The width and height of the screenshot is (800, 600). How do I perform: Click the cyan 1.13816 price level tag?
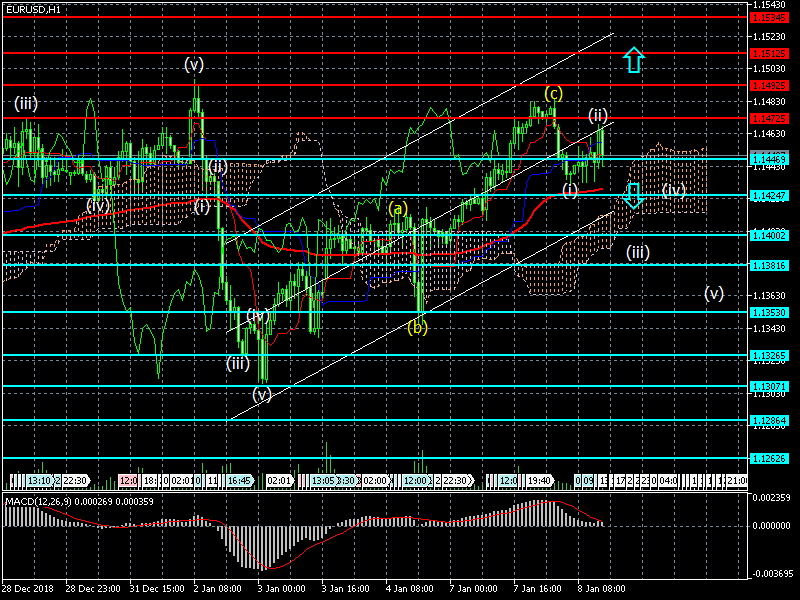click(769, 265)
